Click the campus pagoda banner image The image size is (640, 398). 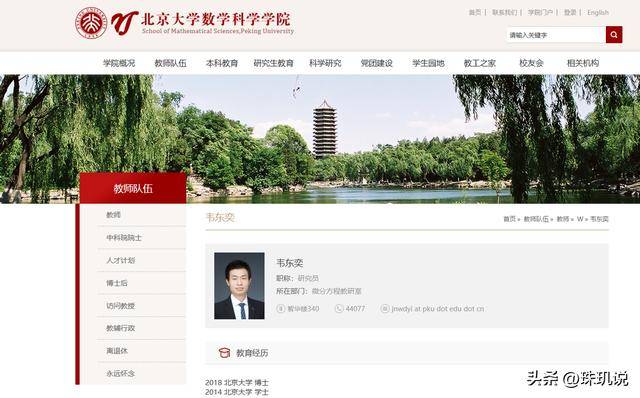320,139
